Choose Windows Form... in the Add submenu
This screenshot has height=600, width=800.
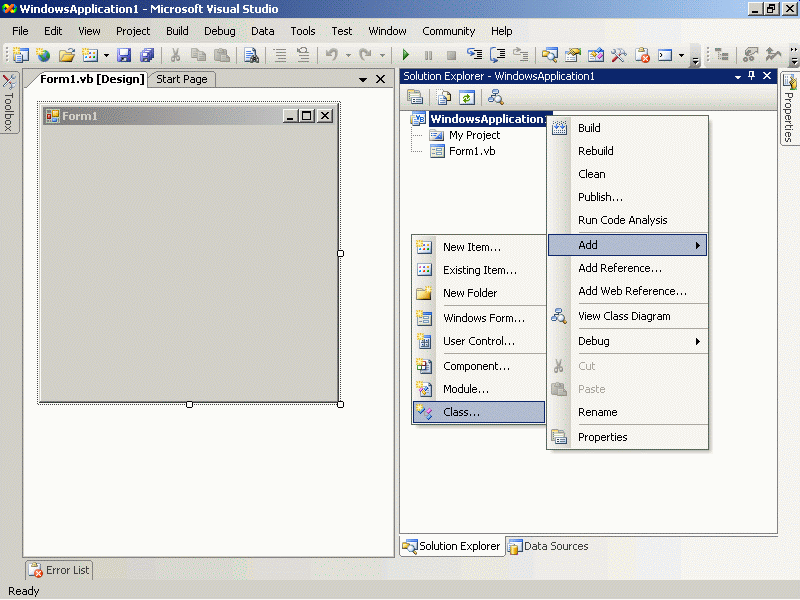tap(483, 318)
